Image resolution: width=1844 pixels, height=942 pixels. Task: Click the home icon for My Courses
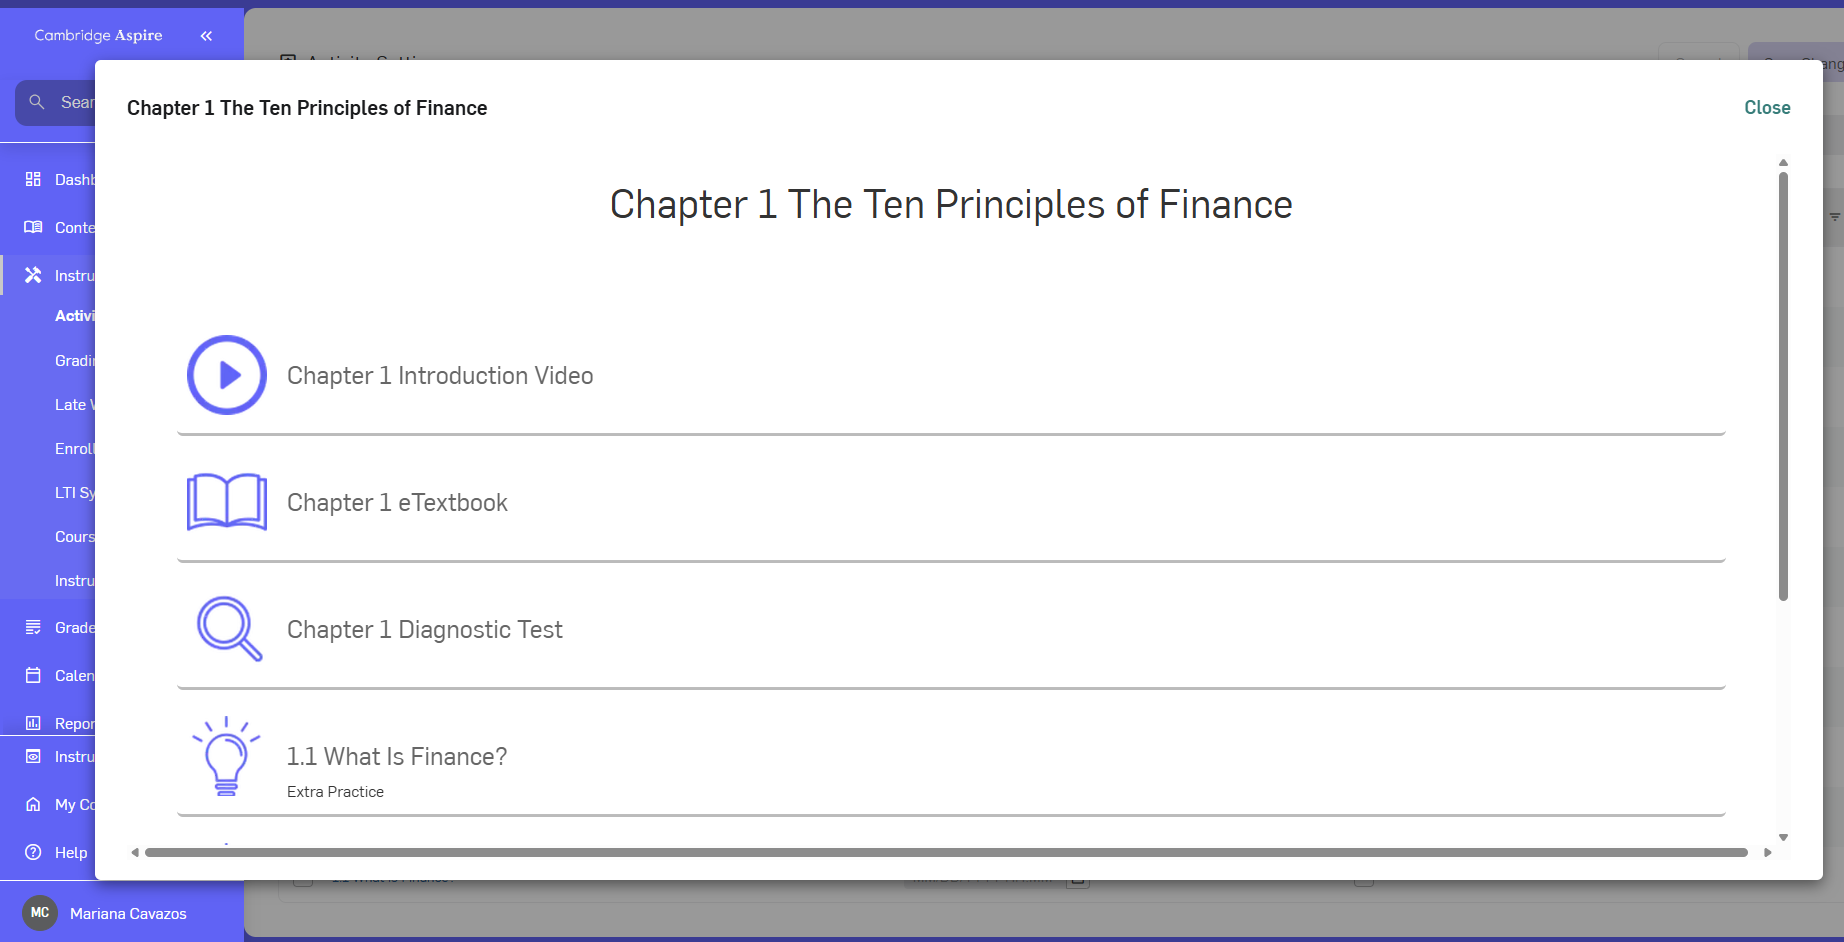point(33,804)
